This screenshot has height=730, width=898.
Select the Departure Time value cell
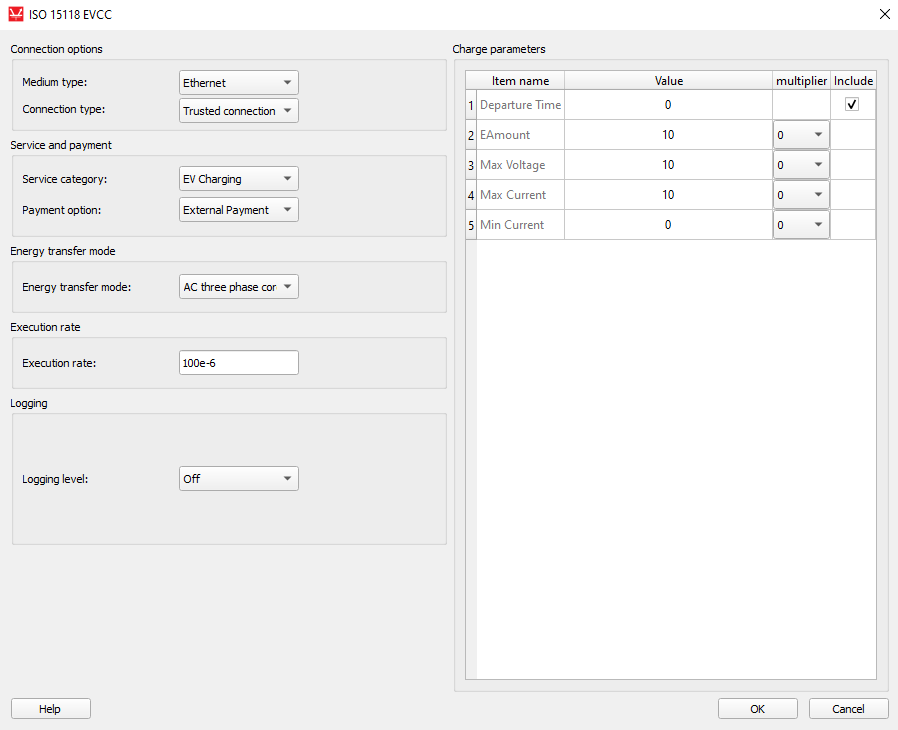coord(668,105)
